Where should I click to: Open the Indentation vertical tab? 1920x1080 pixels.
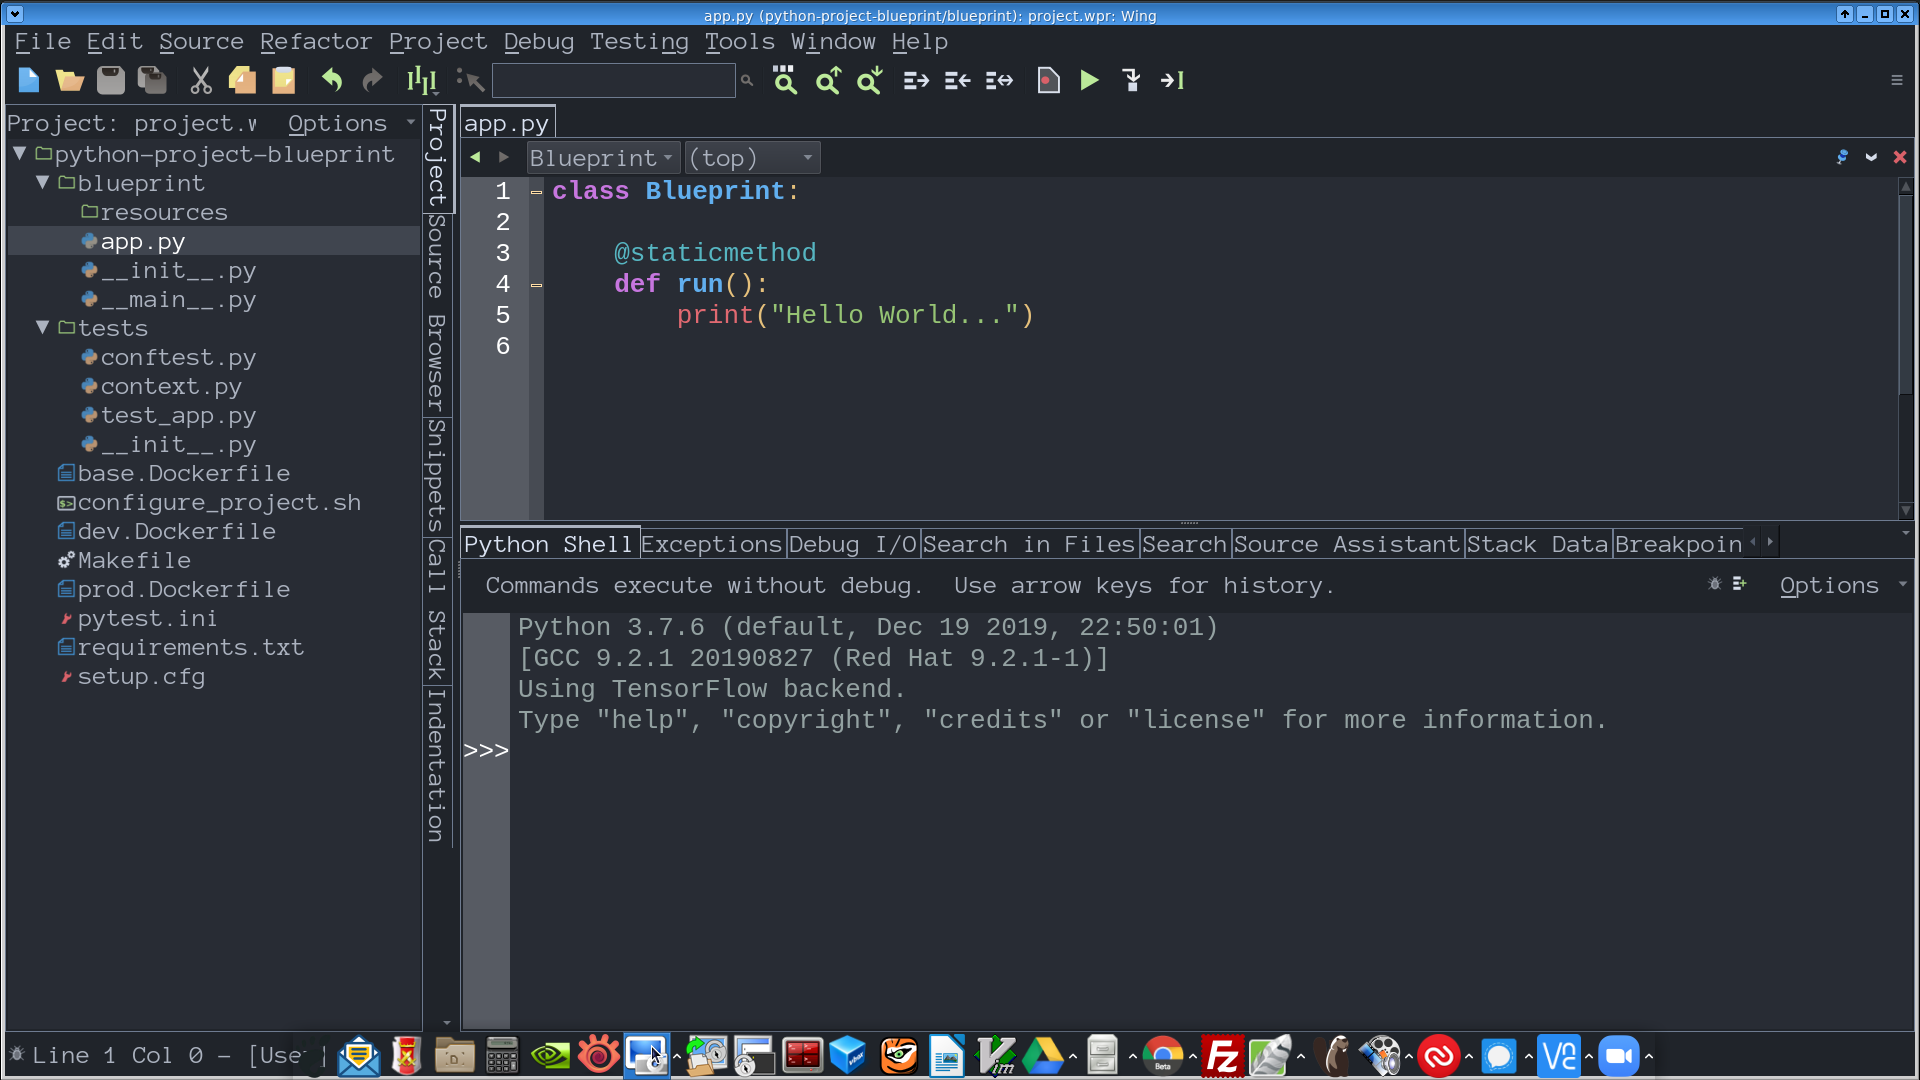pyautogui.click(x=437, y=765)
